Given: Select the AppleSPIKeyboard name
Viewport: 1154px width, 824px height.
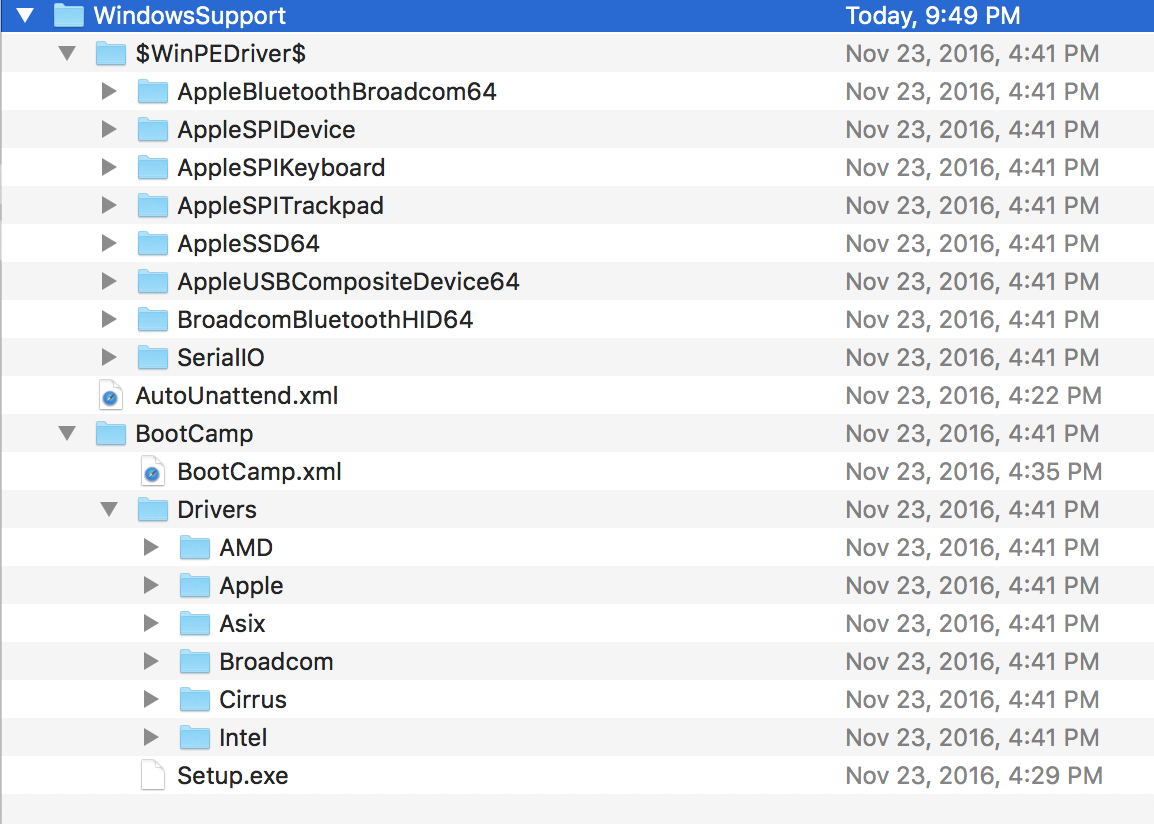Looking at the screenshot, I should click(281, 167).
